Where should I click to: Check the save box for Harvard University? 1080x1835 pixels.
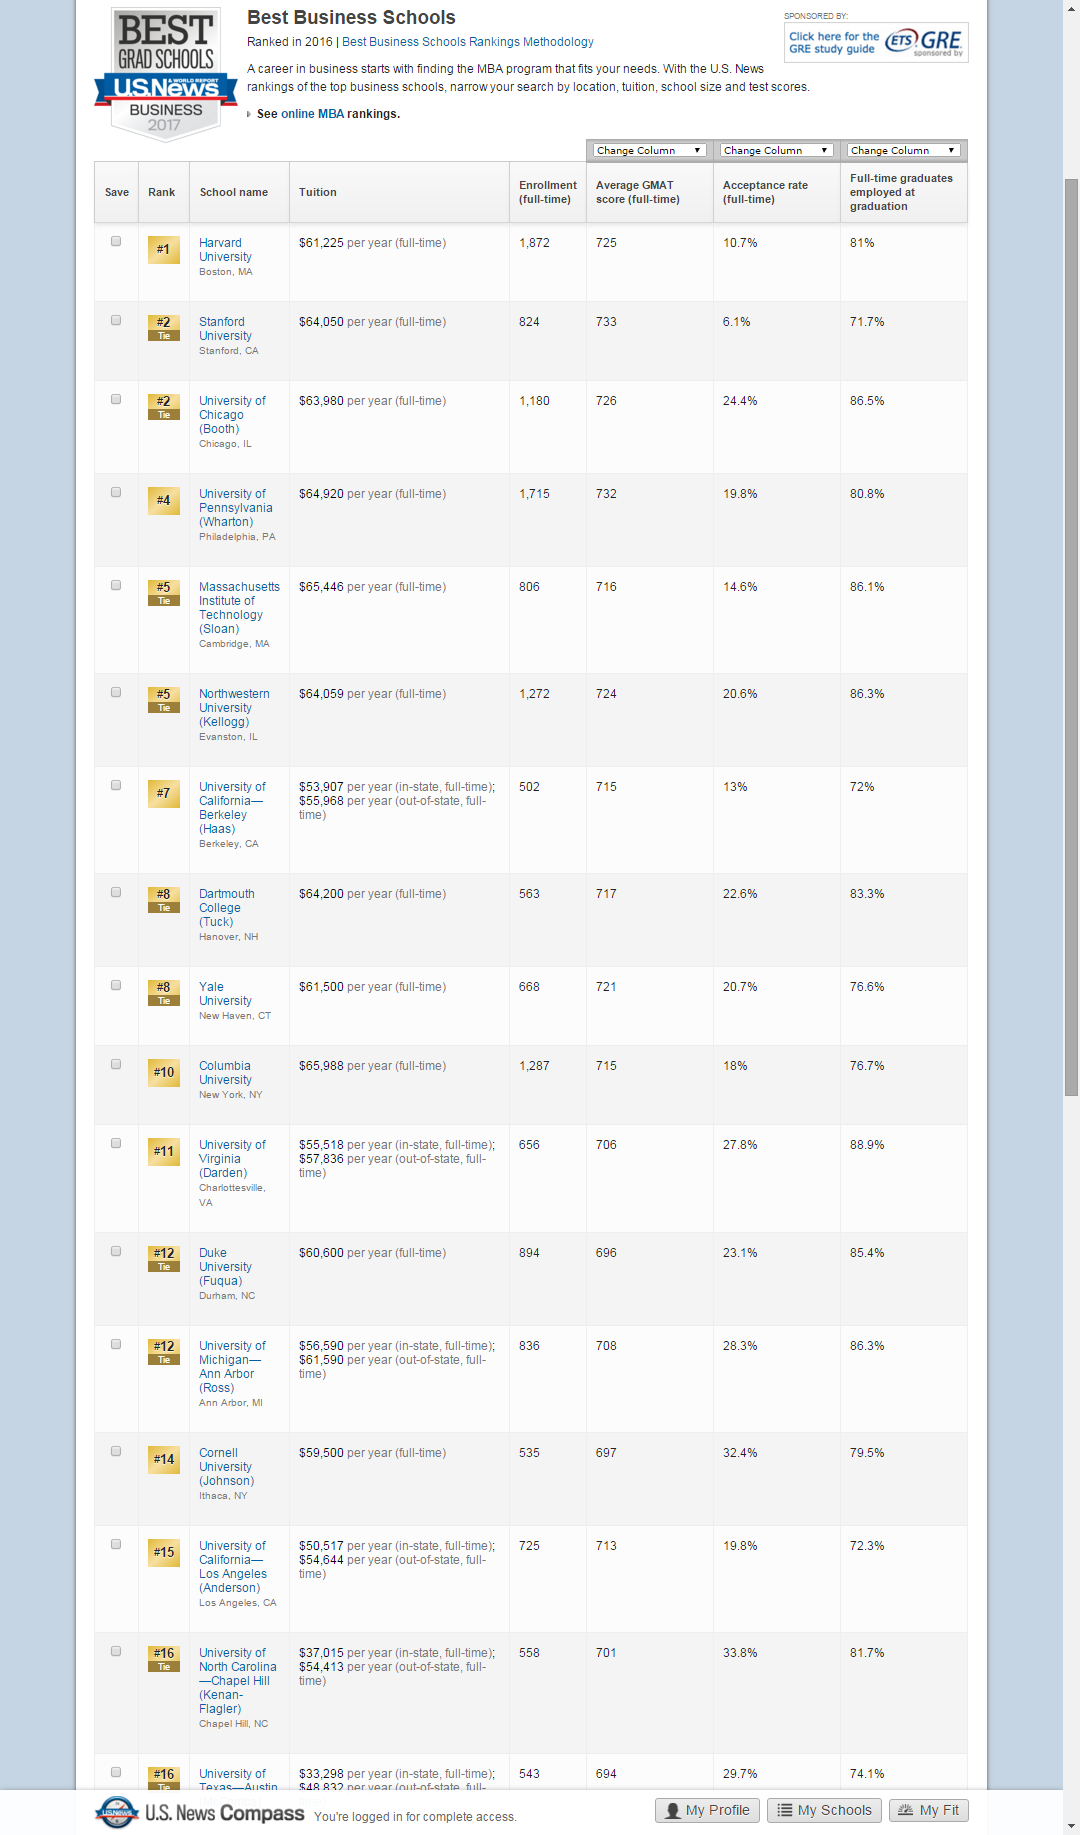point(116,241)
